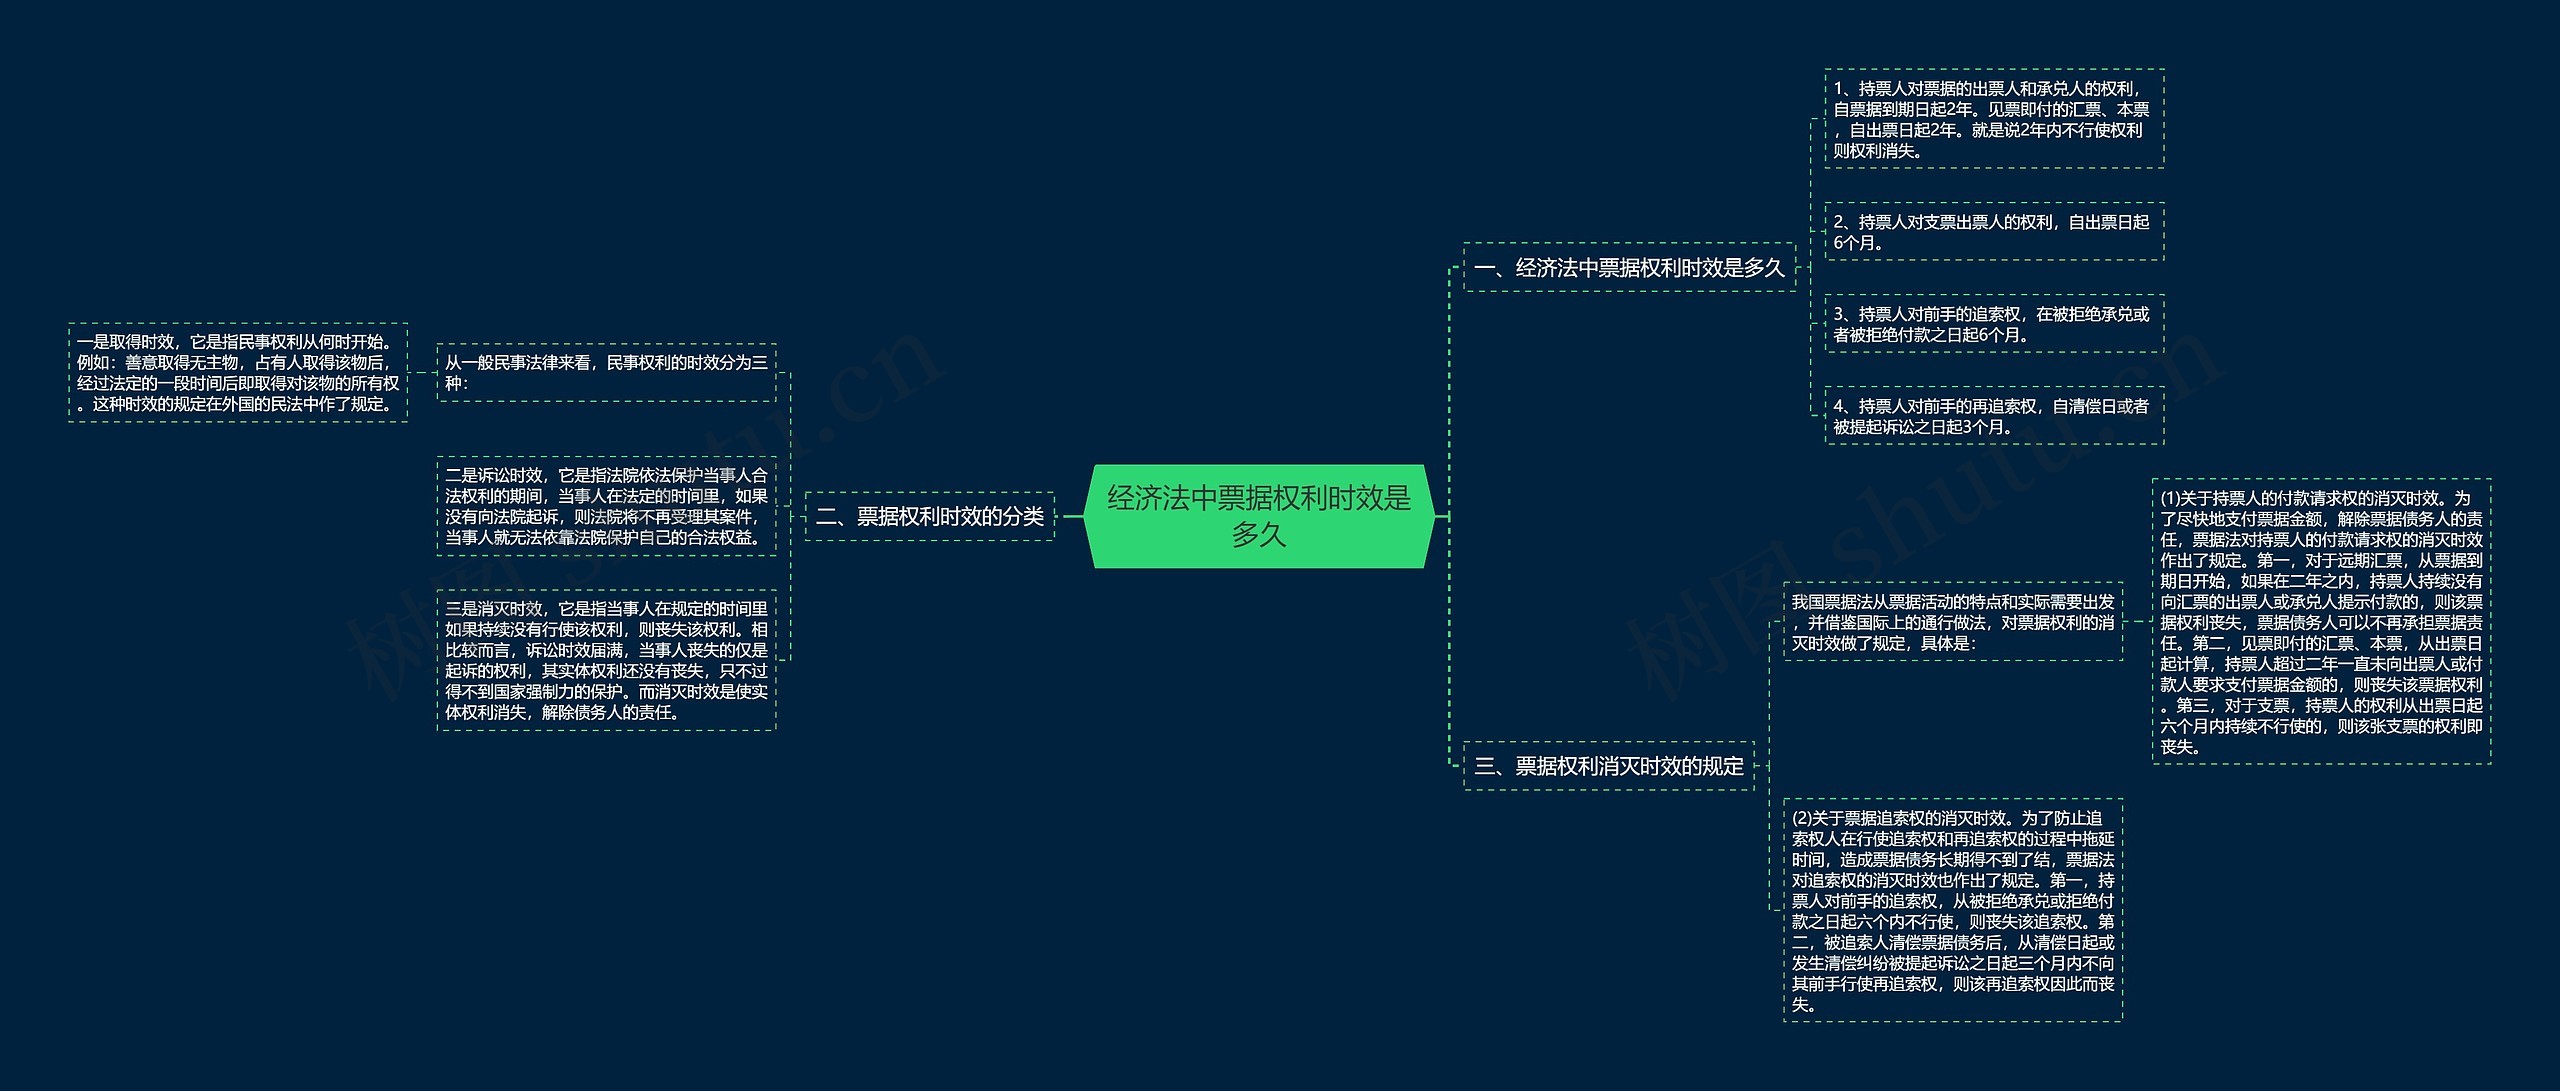Click node 3、持票人对前手的追索权

1993,324
